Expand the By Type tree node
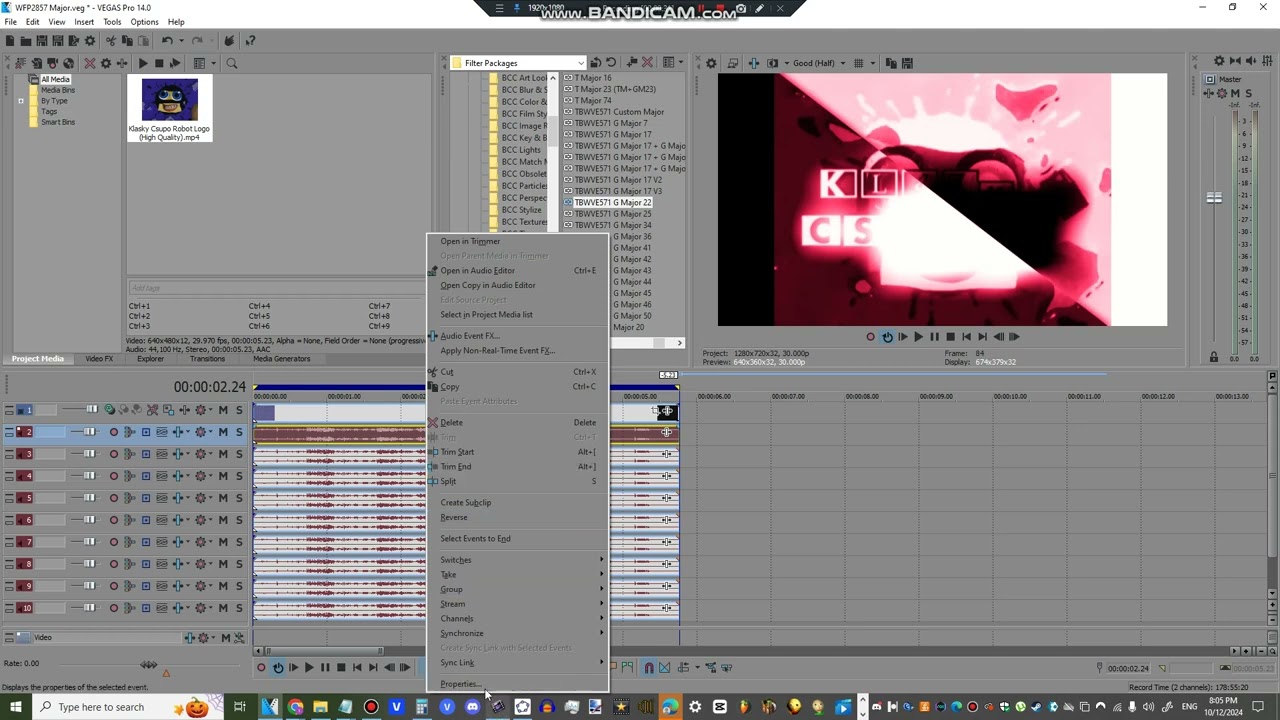Image resolution: width=1280 pixels, height=720 pixels. click(21, 101)
